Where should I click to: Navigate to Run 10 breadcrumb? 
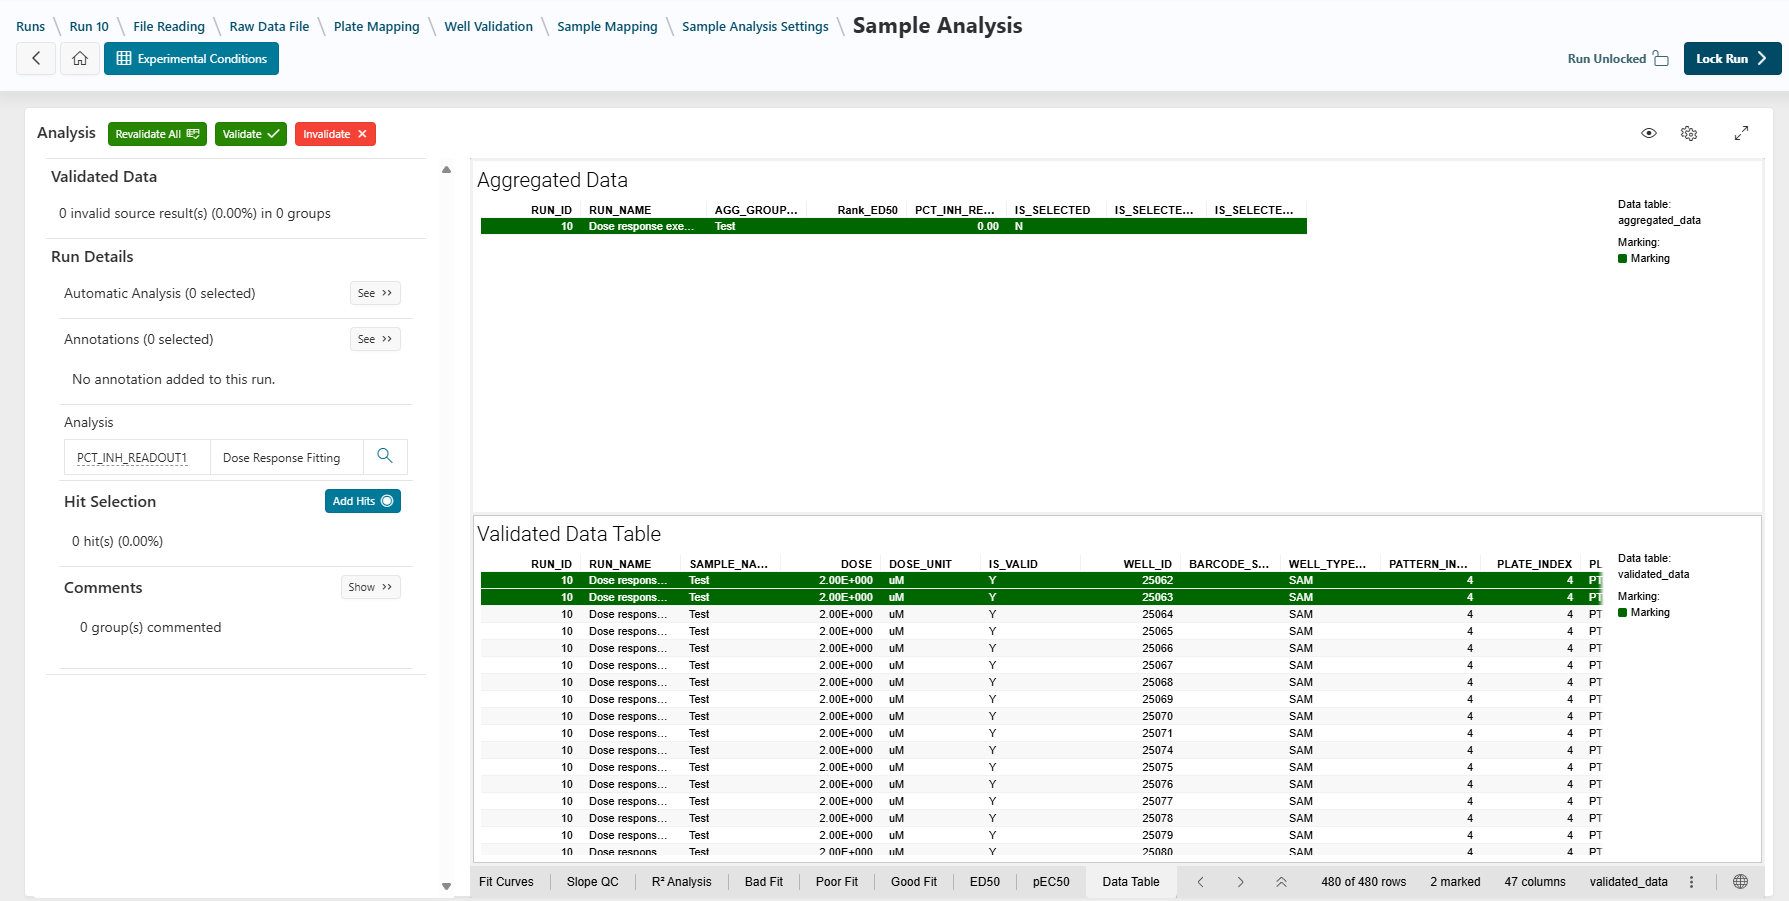click(89, 27)
